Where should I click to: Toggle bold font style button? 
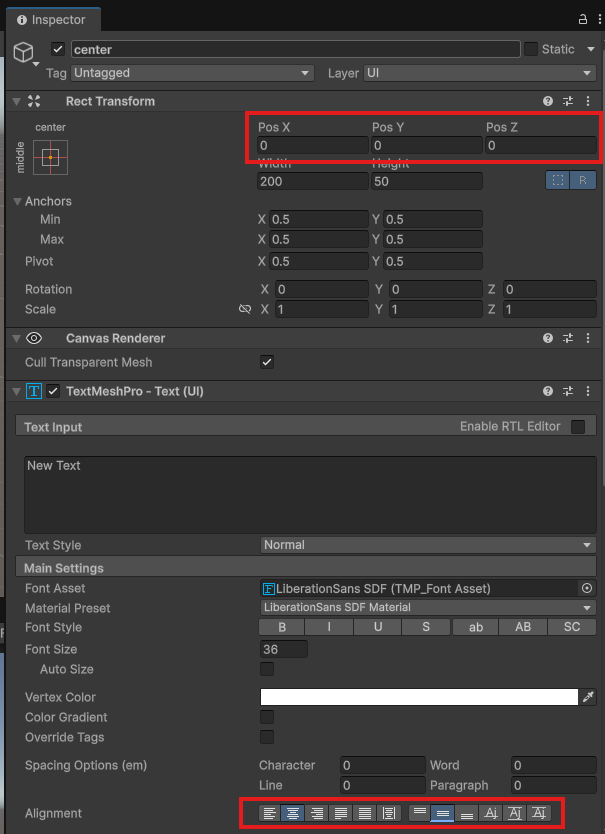[283, 627]
